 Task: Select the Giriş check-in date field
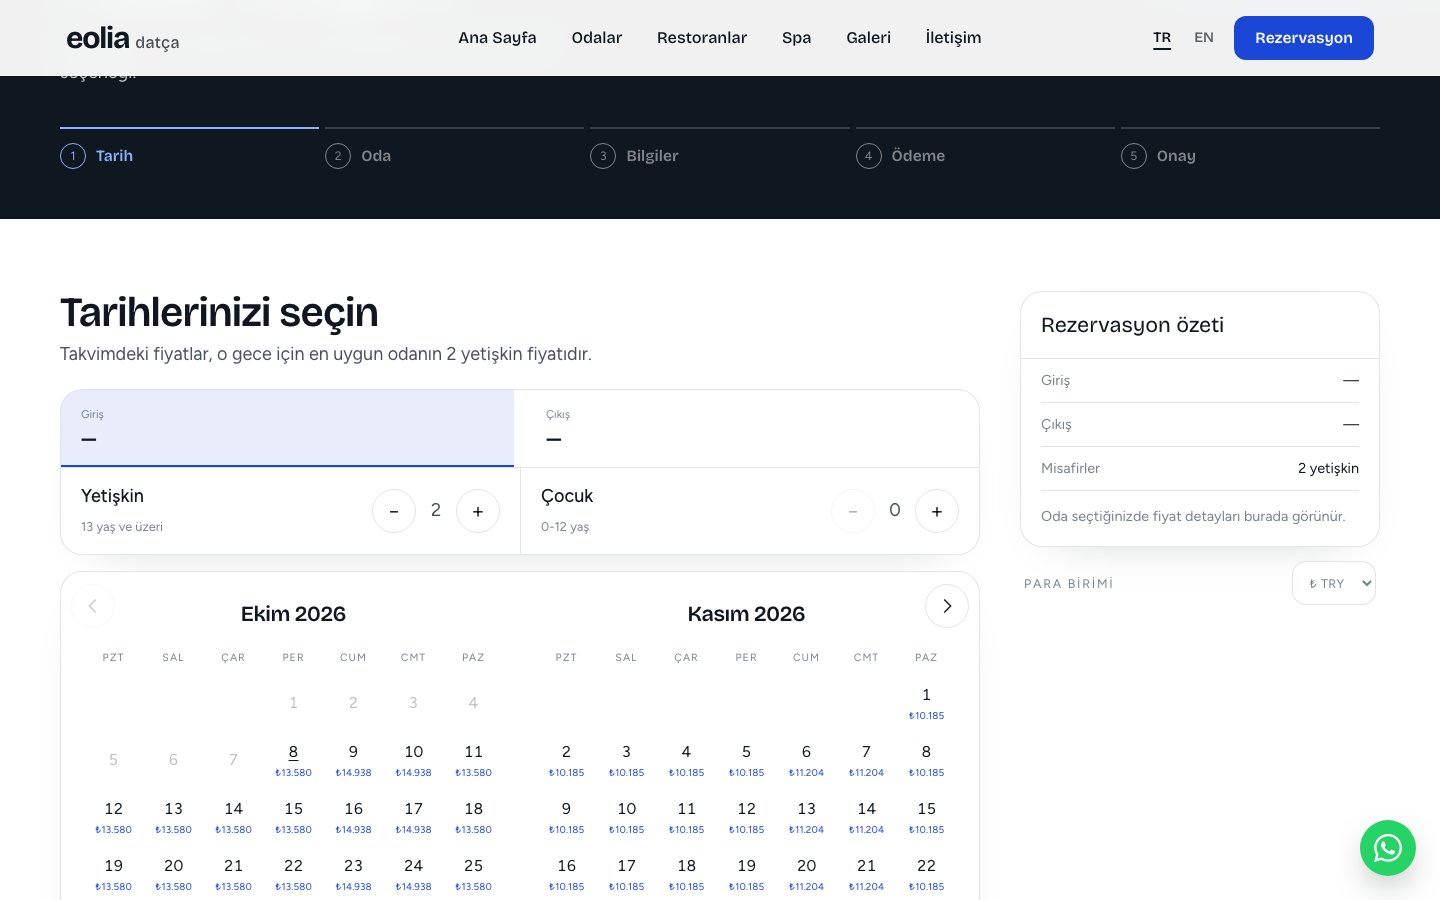(x=287, y=428)
